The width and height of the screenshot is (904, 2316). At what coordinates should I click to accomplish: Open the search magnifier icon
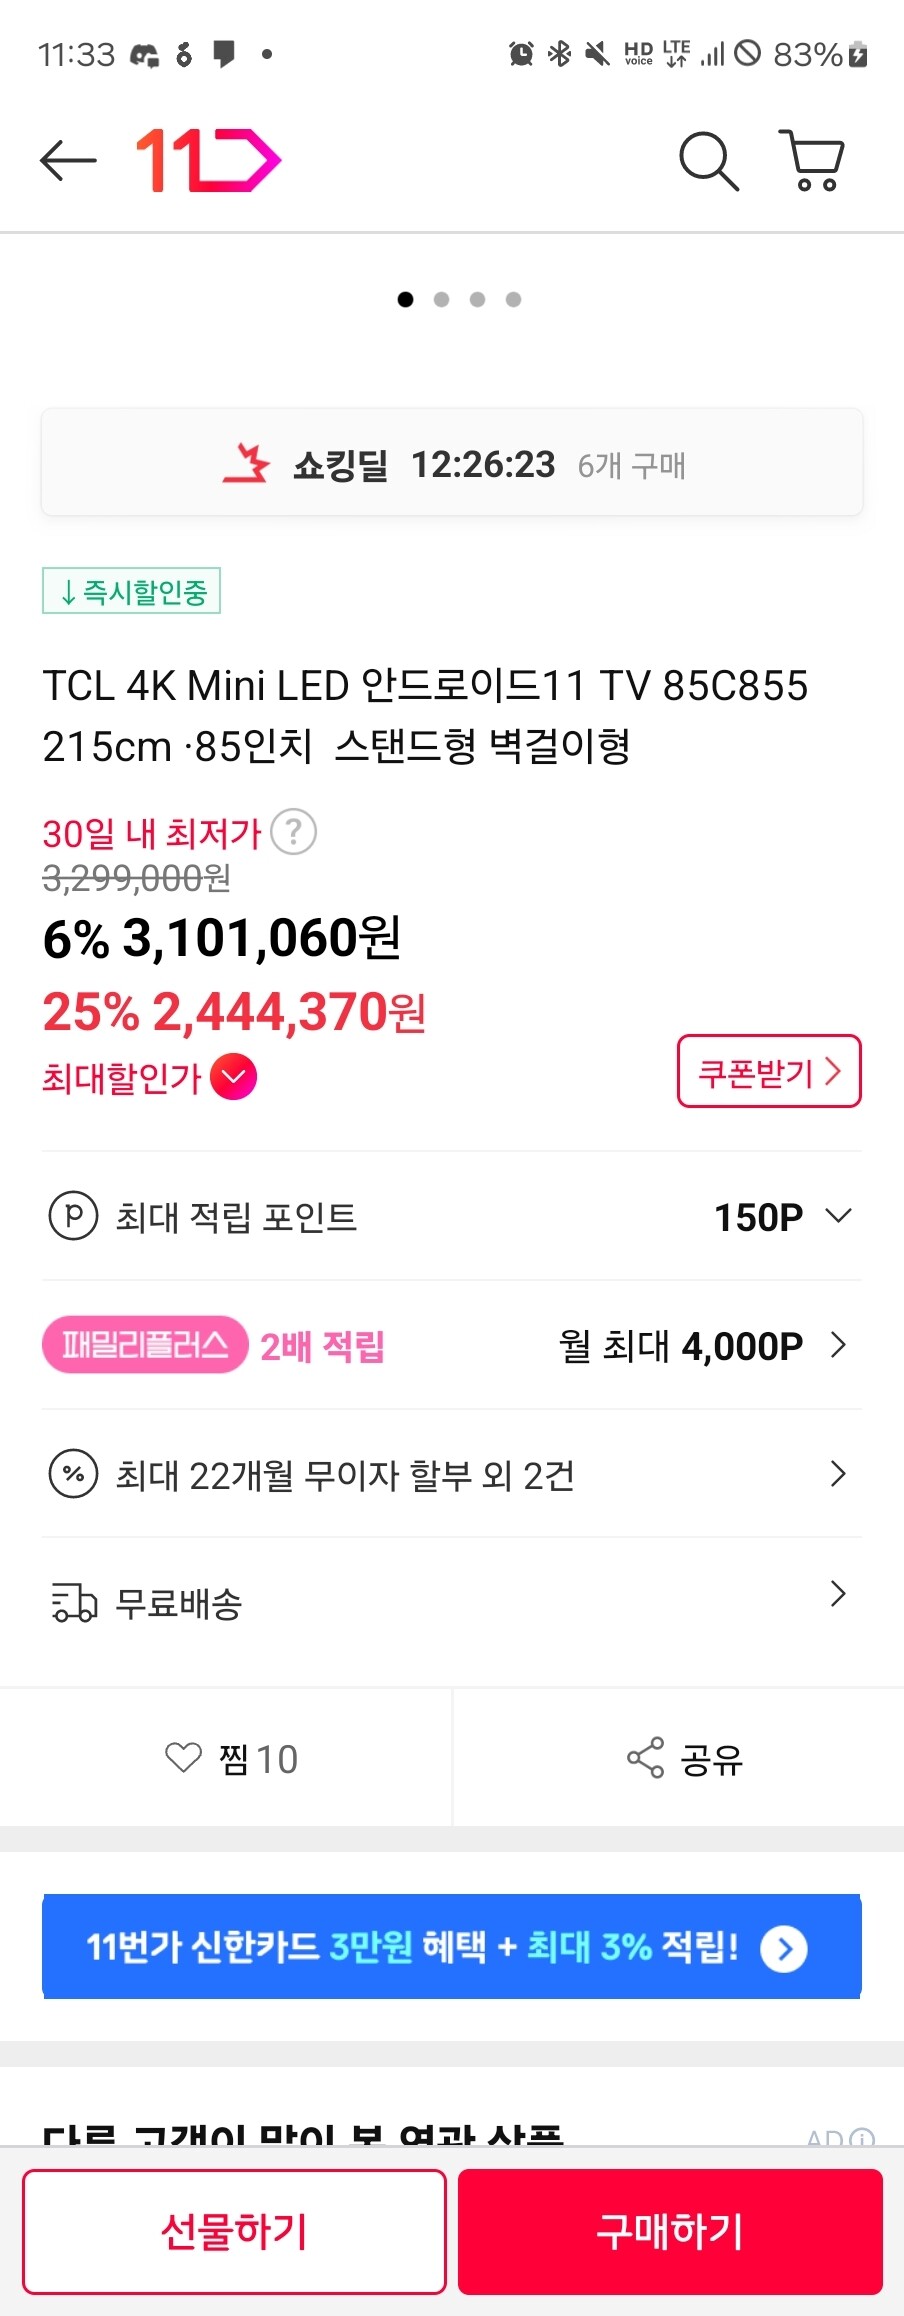pyautogui.click(x=708, y=160)
